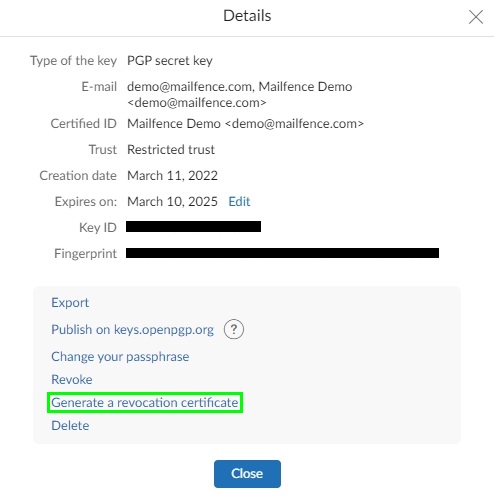This screenshot has width=494, height=504.
Task: Click the Fingerprint field label
Action: pos(85,254)
